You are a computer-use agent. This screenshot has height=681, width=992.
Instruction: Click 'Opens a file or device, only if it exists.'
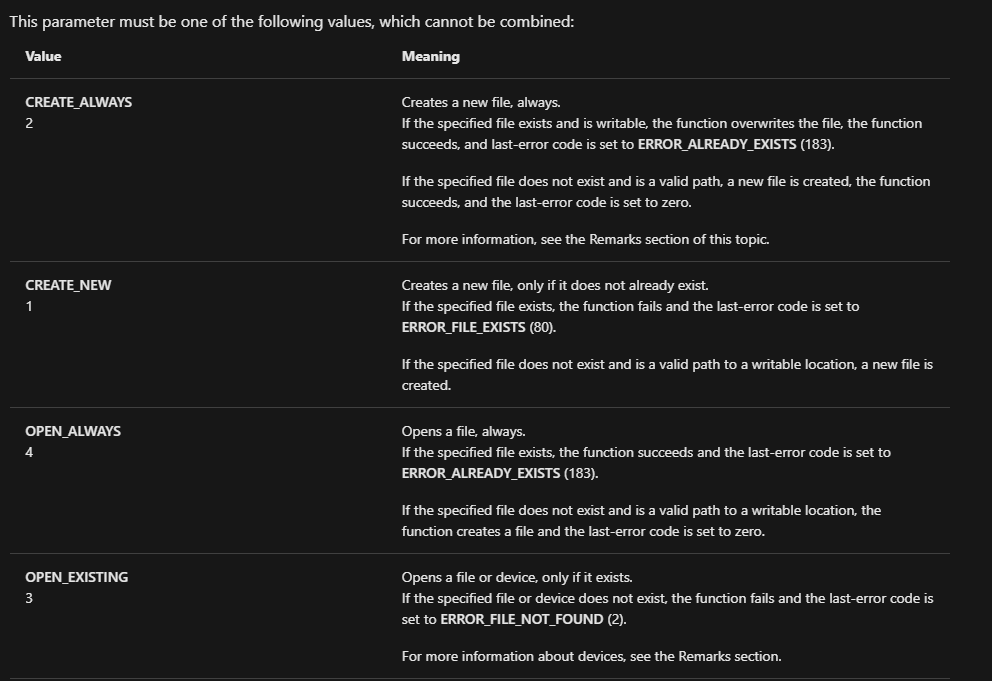(517, 577)
